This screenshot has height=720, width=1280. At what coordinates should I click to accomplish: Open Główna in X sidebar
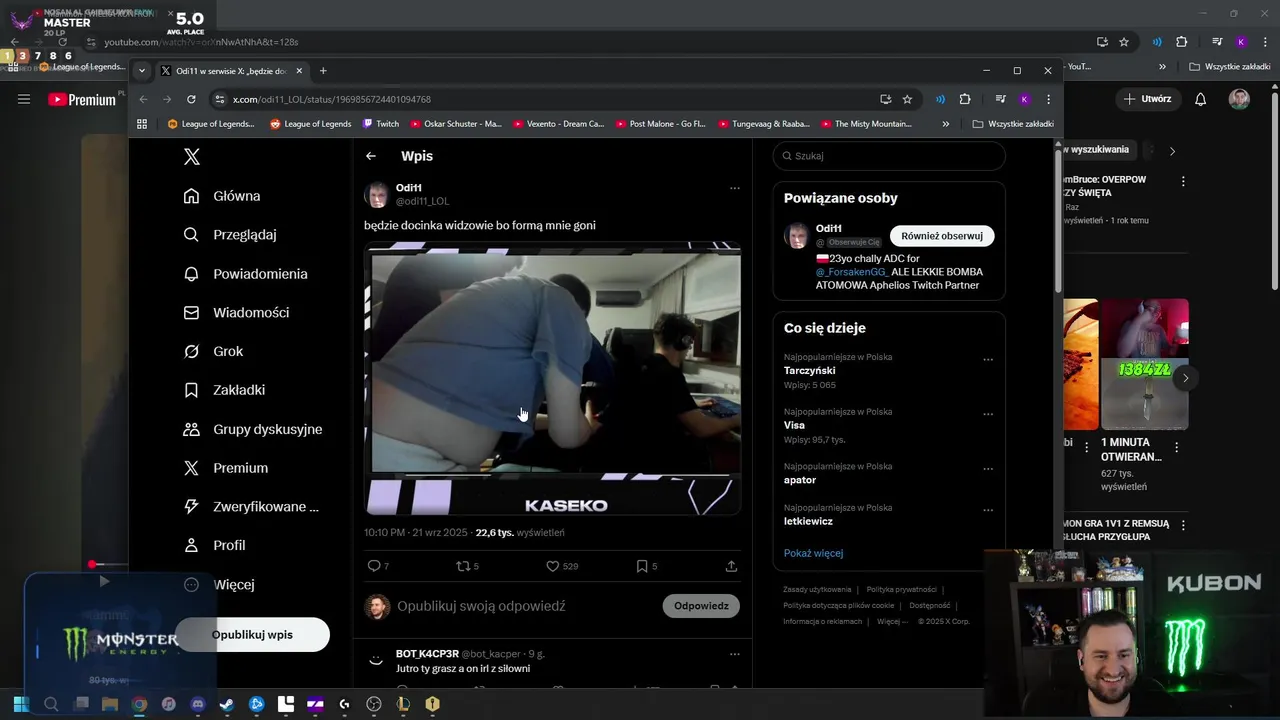pyautogui.click(x=222, y=196)
